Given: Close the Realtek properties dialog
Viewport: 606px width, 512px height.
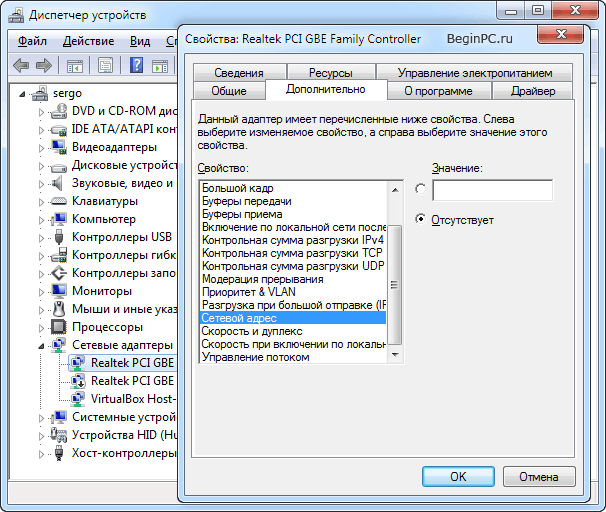Looking at the screenshot, I should 560,35.
